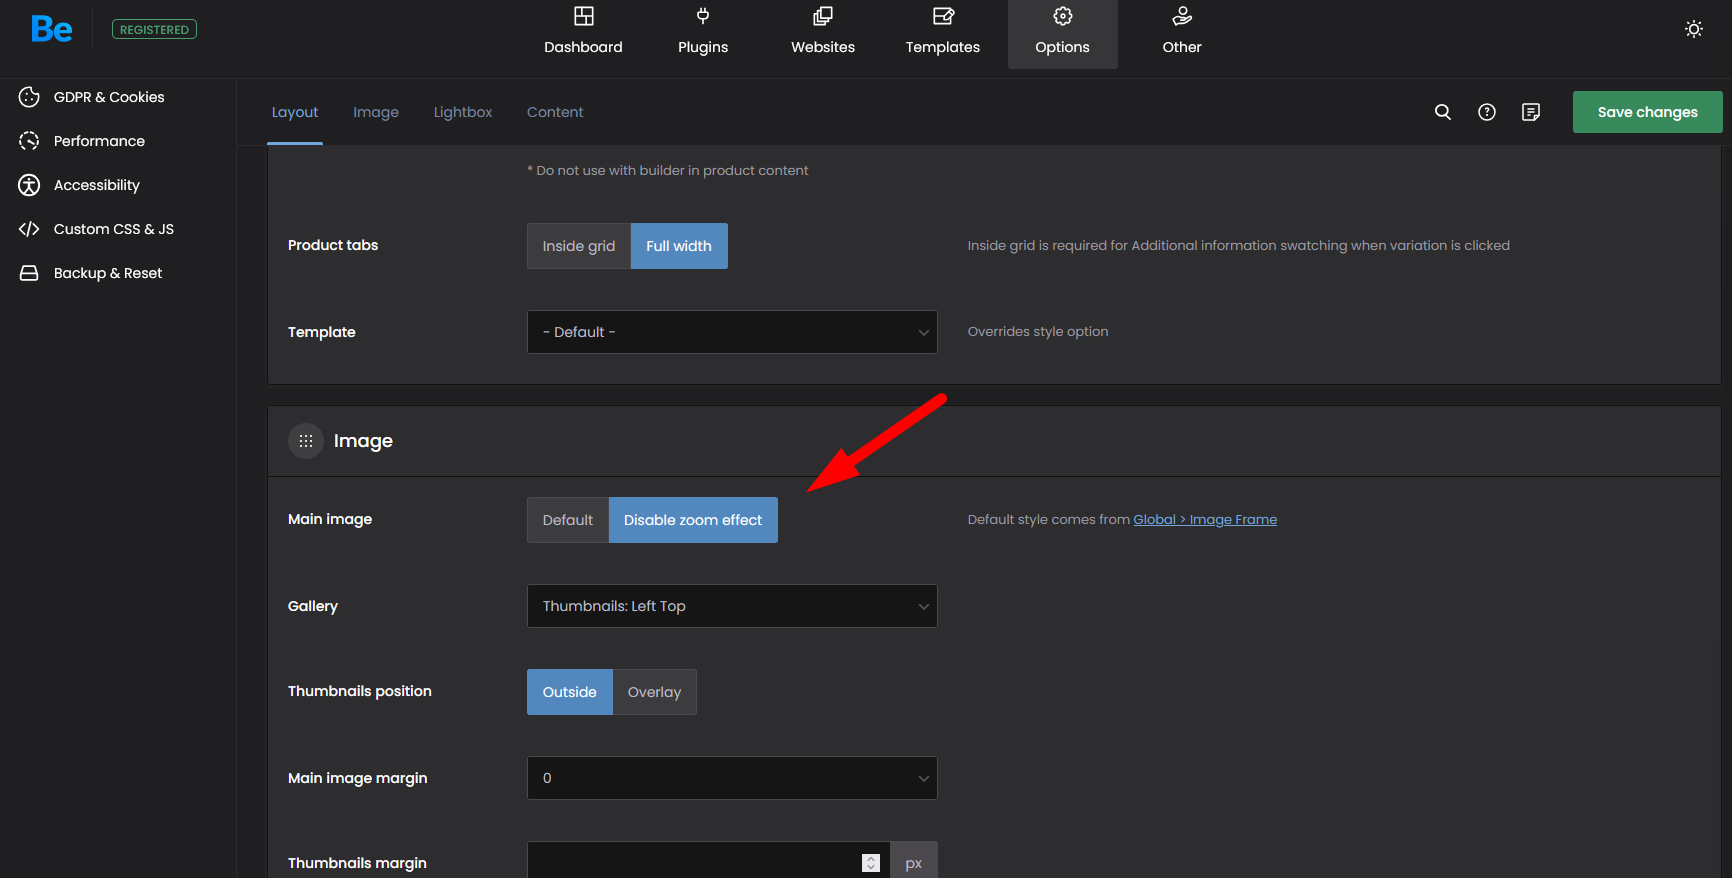The image size is (1732, 878).
Task: Select the Options gear icon
Action: pos(1063,16)
